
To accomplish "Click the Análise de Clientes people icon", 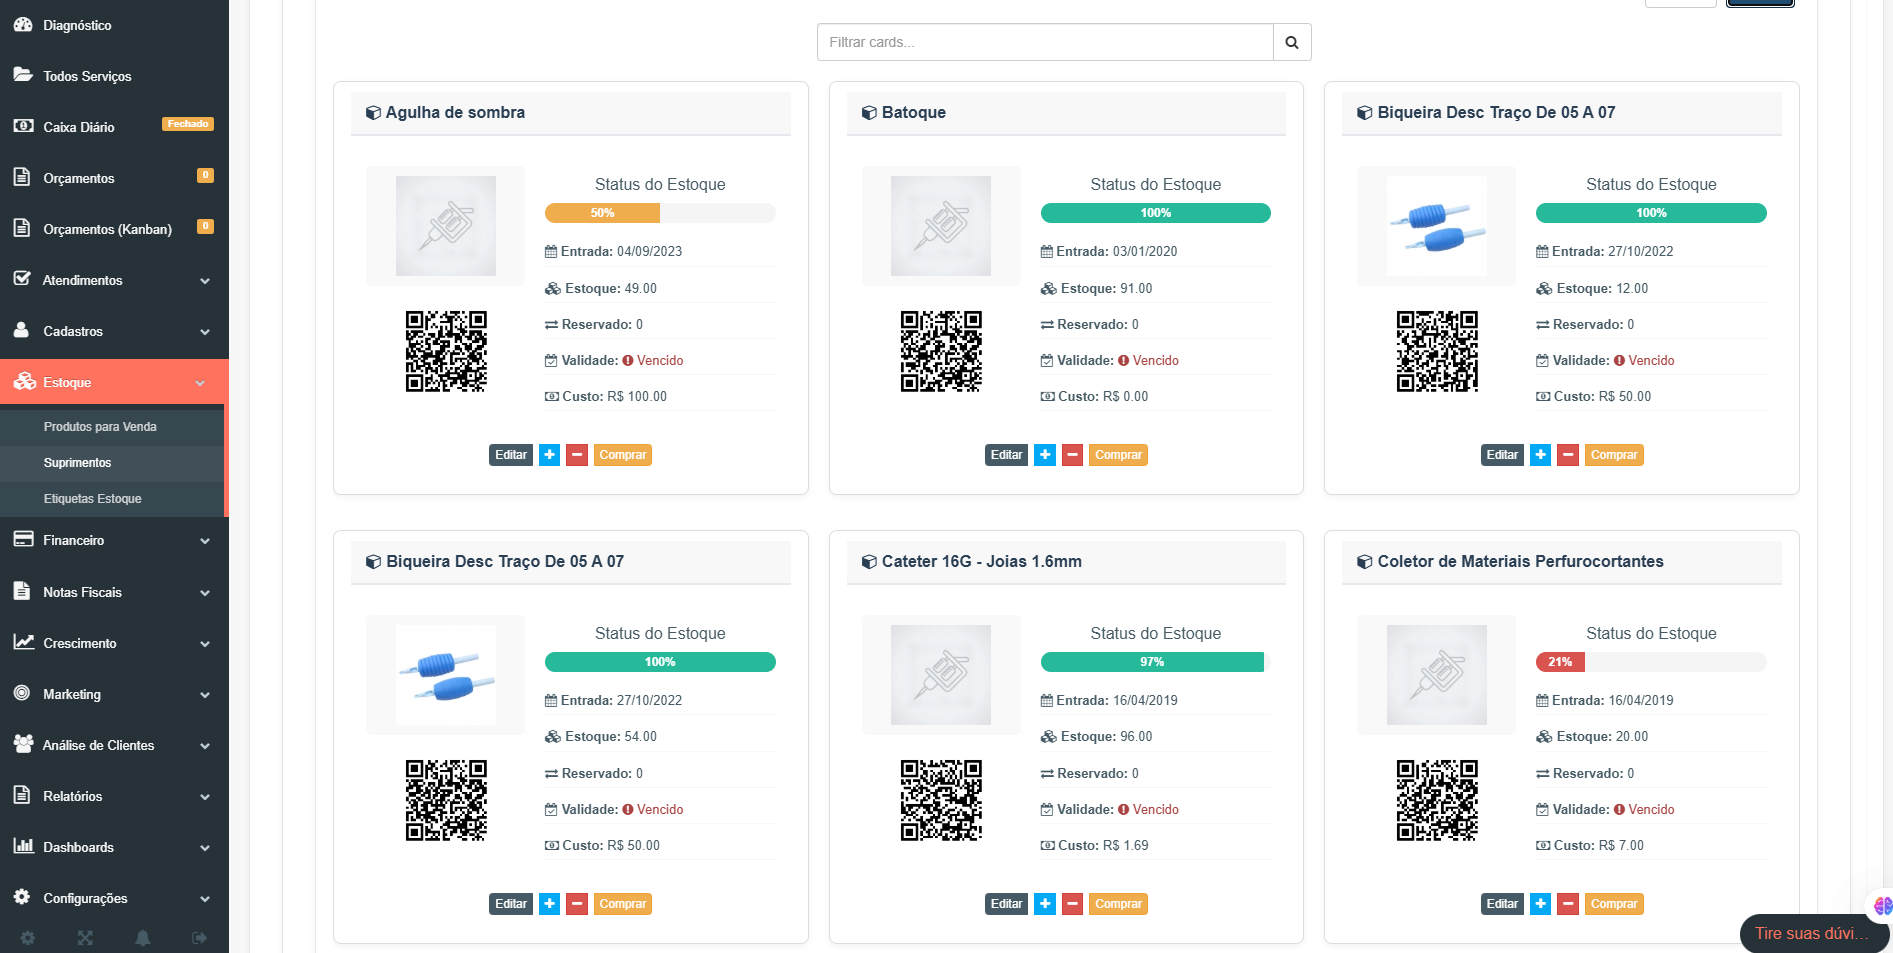I will pyautogui.click(x=24, y=744).
